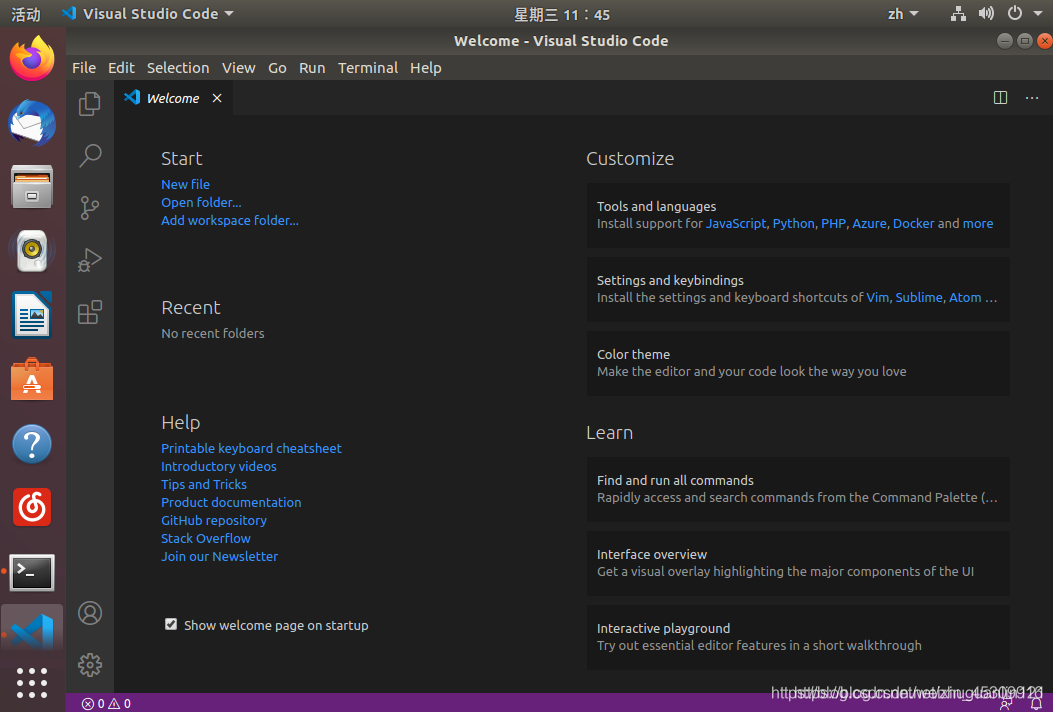Open the Search view in activity bar

tap(89, 156)
